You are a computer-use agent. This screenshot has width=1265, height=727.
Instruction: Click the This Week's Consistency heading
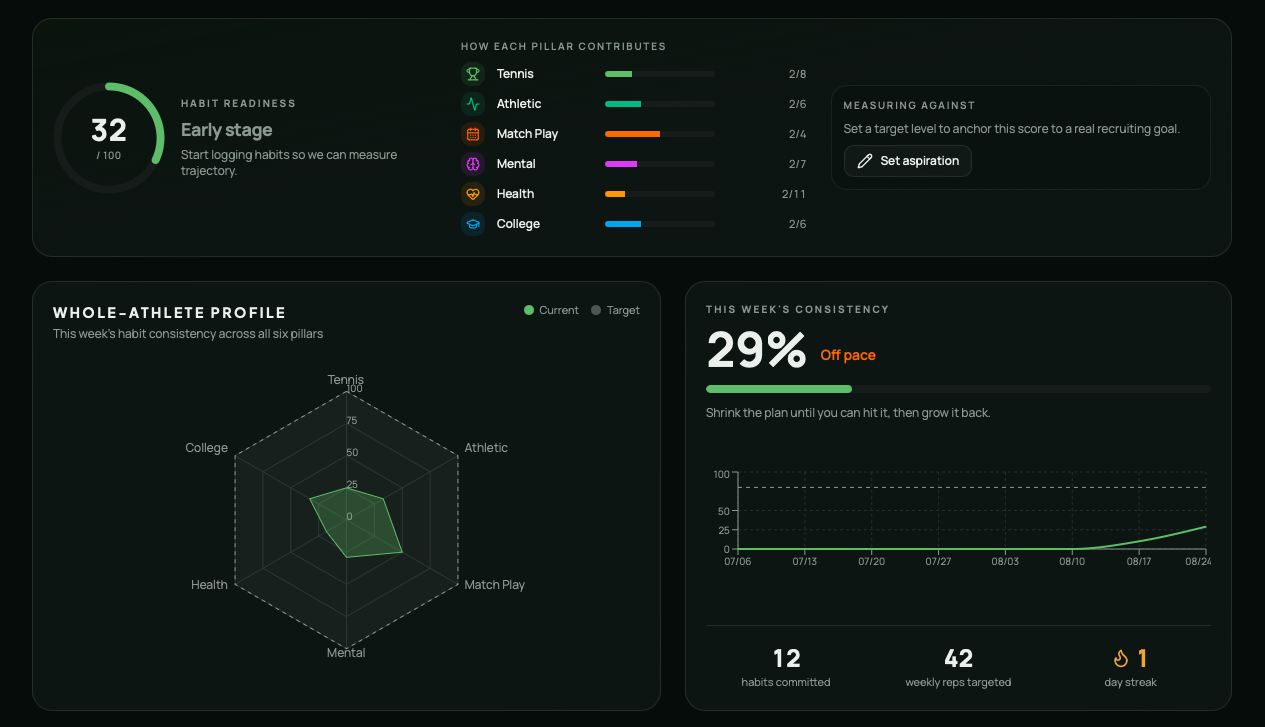[797, 310]
